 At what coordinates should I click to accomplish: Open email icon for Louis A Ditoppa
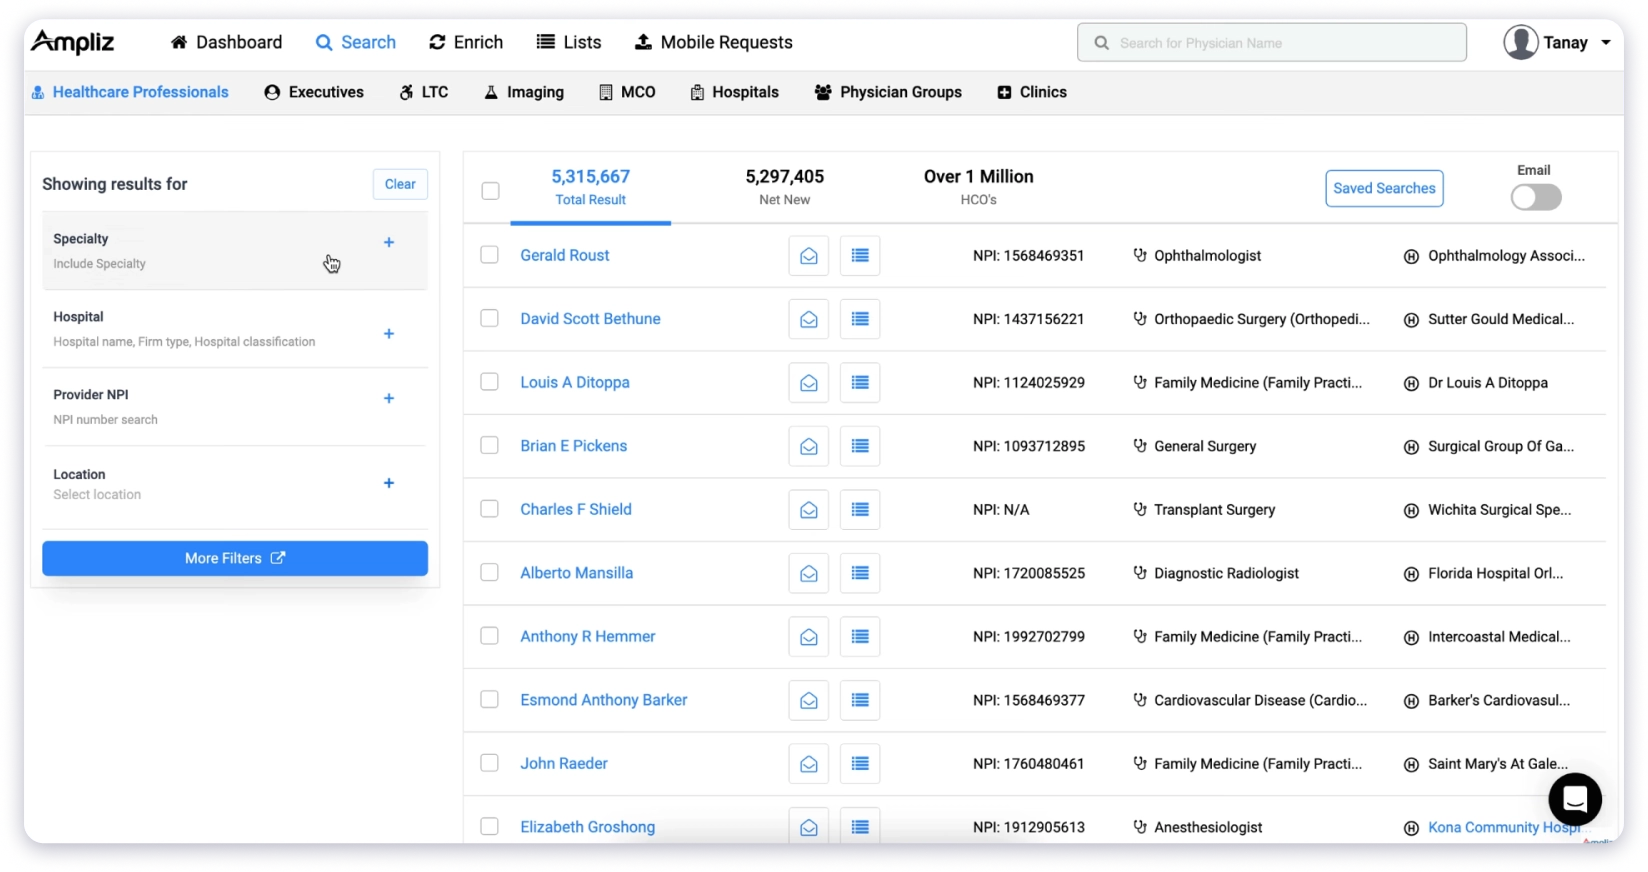[x=808, y=383]
